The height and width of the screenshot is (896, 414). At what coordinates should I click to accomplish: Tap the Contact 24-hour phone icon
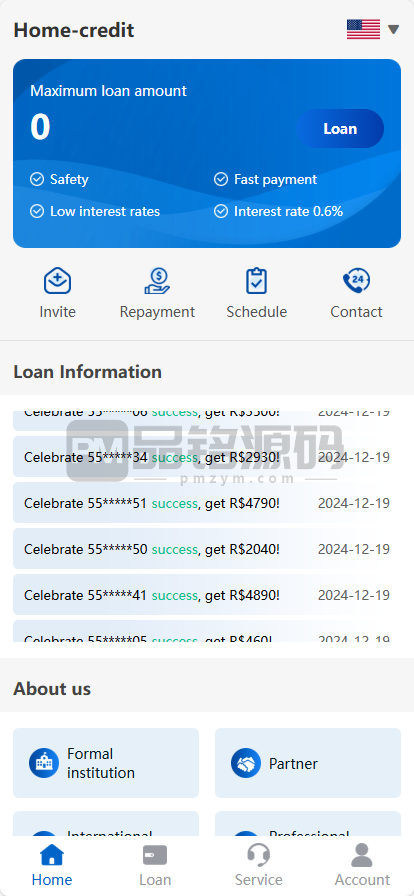coord(356,281)
